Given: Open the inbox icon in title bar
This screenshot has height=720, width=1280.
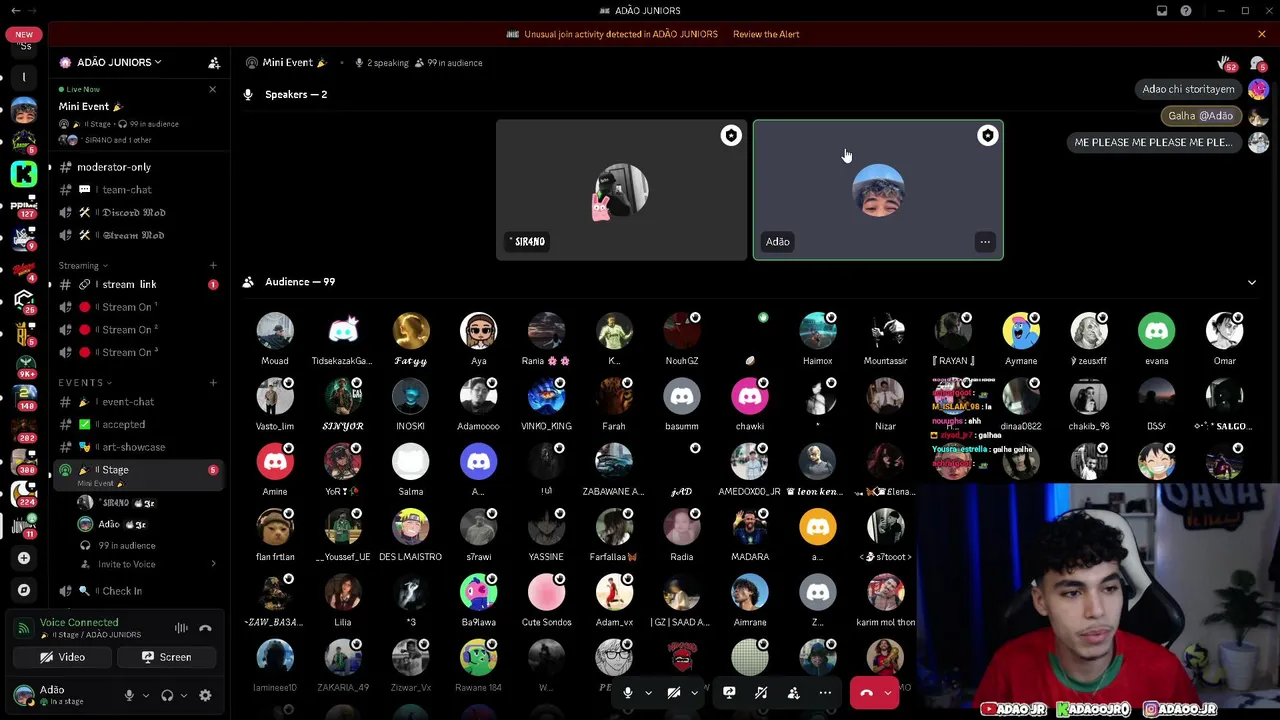Looking at the screenshot, I should [x=1162, y=11].
